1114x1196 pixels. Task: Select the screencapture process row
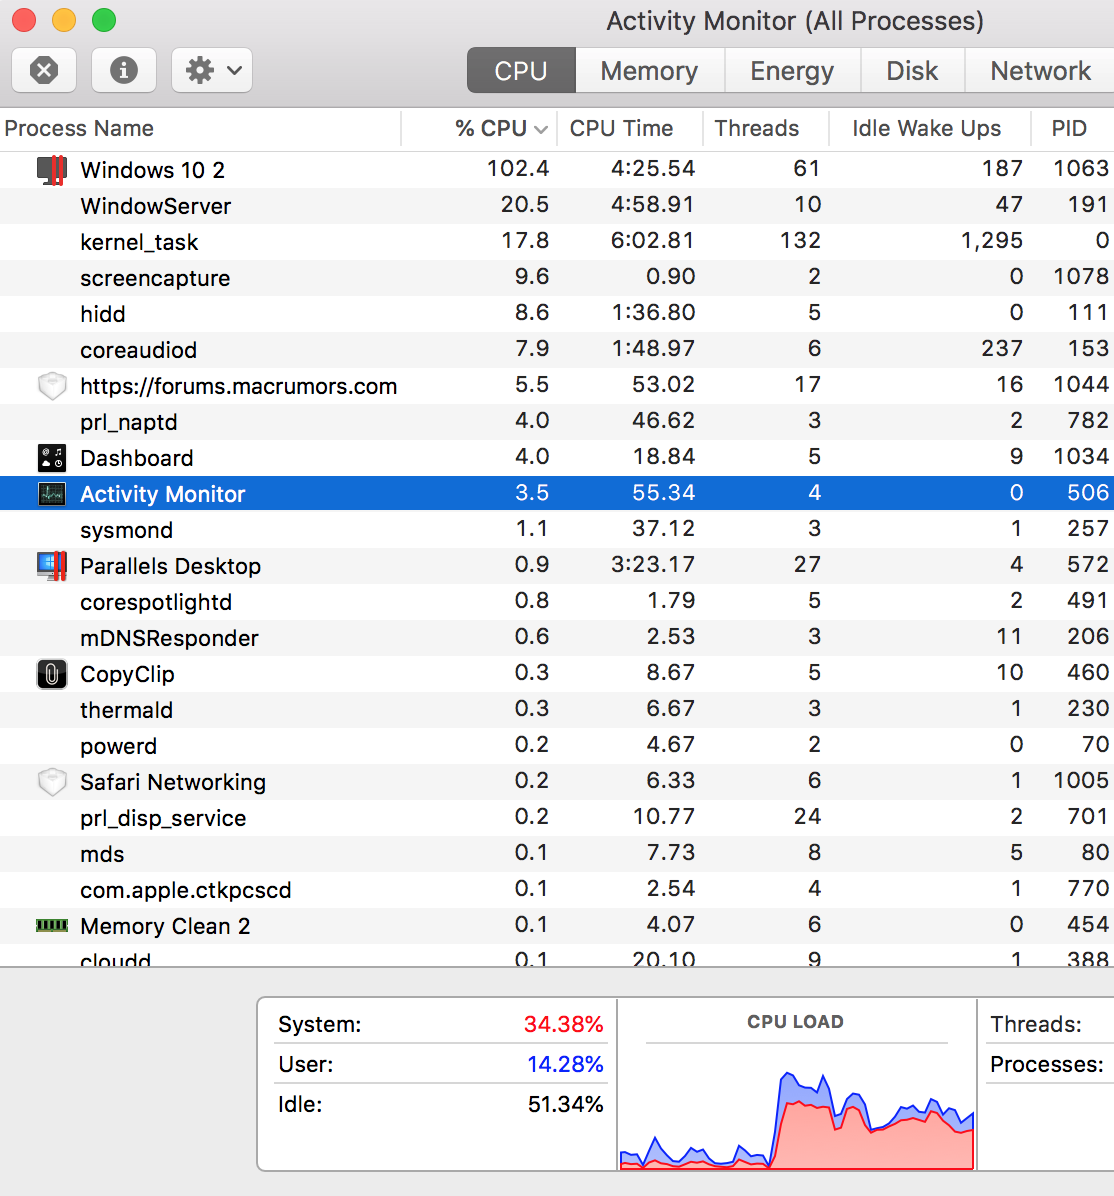coord(557,278)
